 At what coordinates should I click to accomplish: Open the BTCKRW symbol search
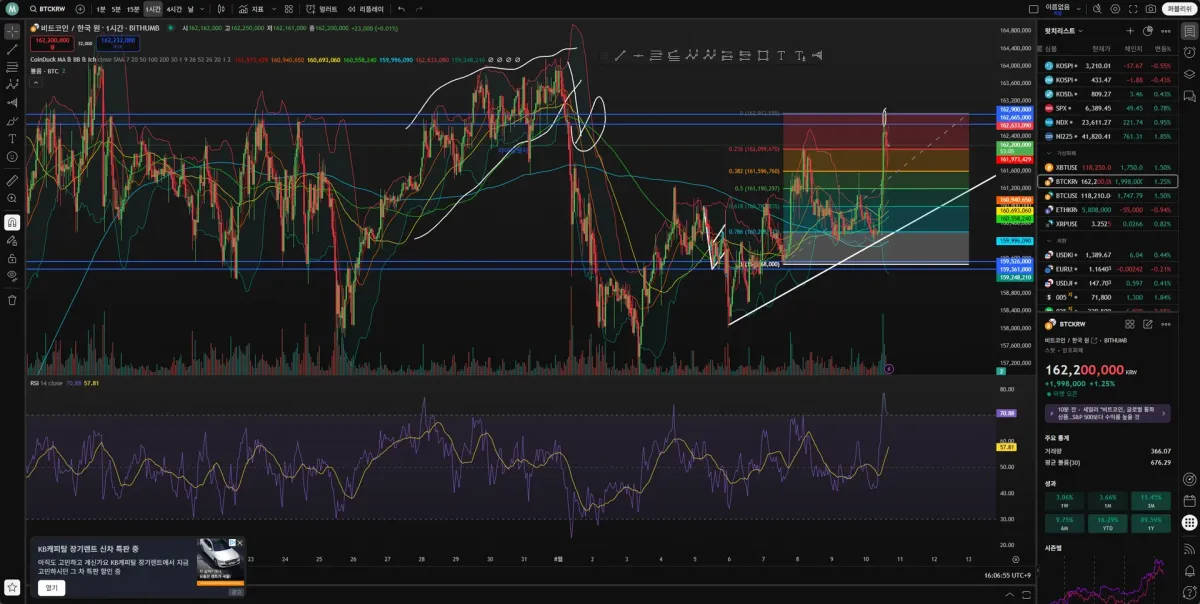47,9
